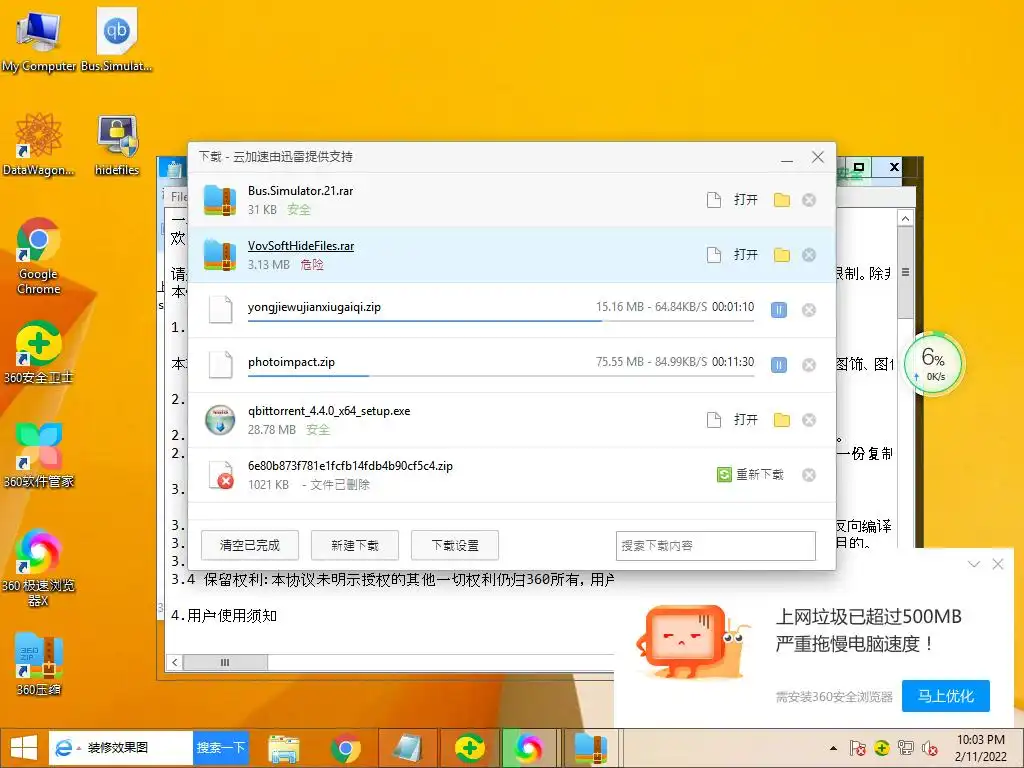Open Google Chrome desktop shortcut

click(x=39, y=256)
